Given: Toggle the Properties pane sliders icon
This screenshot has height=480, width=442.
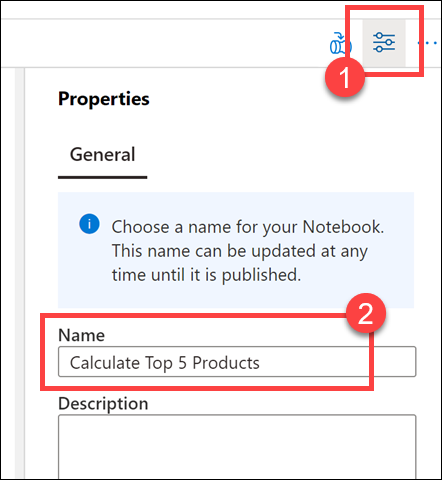Looking at the screenshot, I should pyautogui.click(x=384, y=42).
